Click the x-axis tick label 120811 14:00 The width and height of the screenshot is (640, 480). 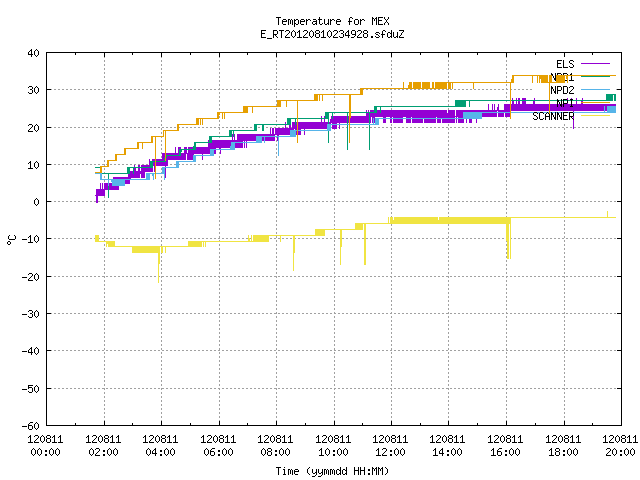click(448, 446)
